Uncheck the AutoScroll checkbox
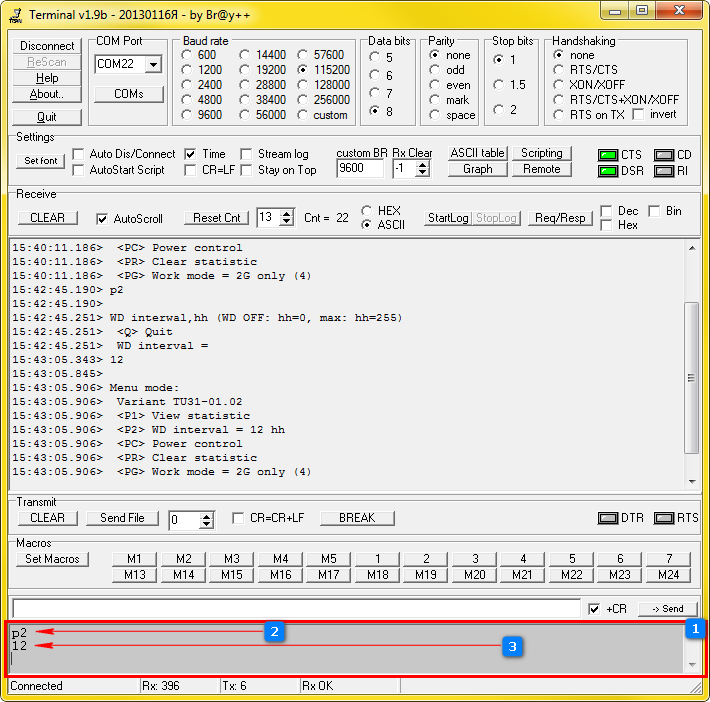710x702 pixels. pos(102,218)
